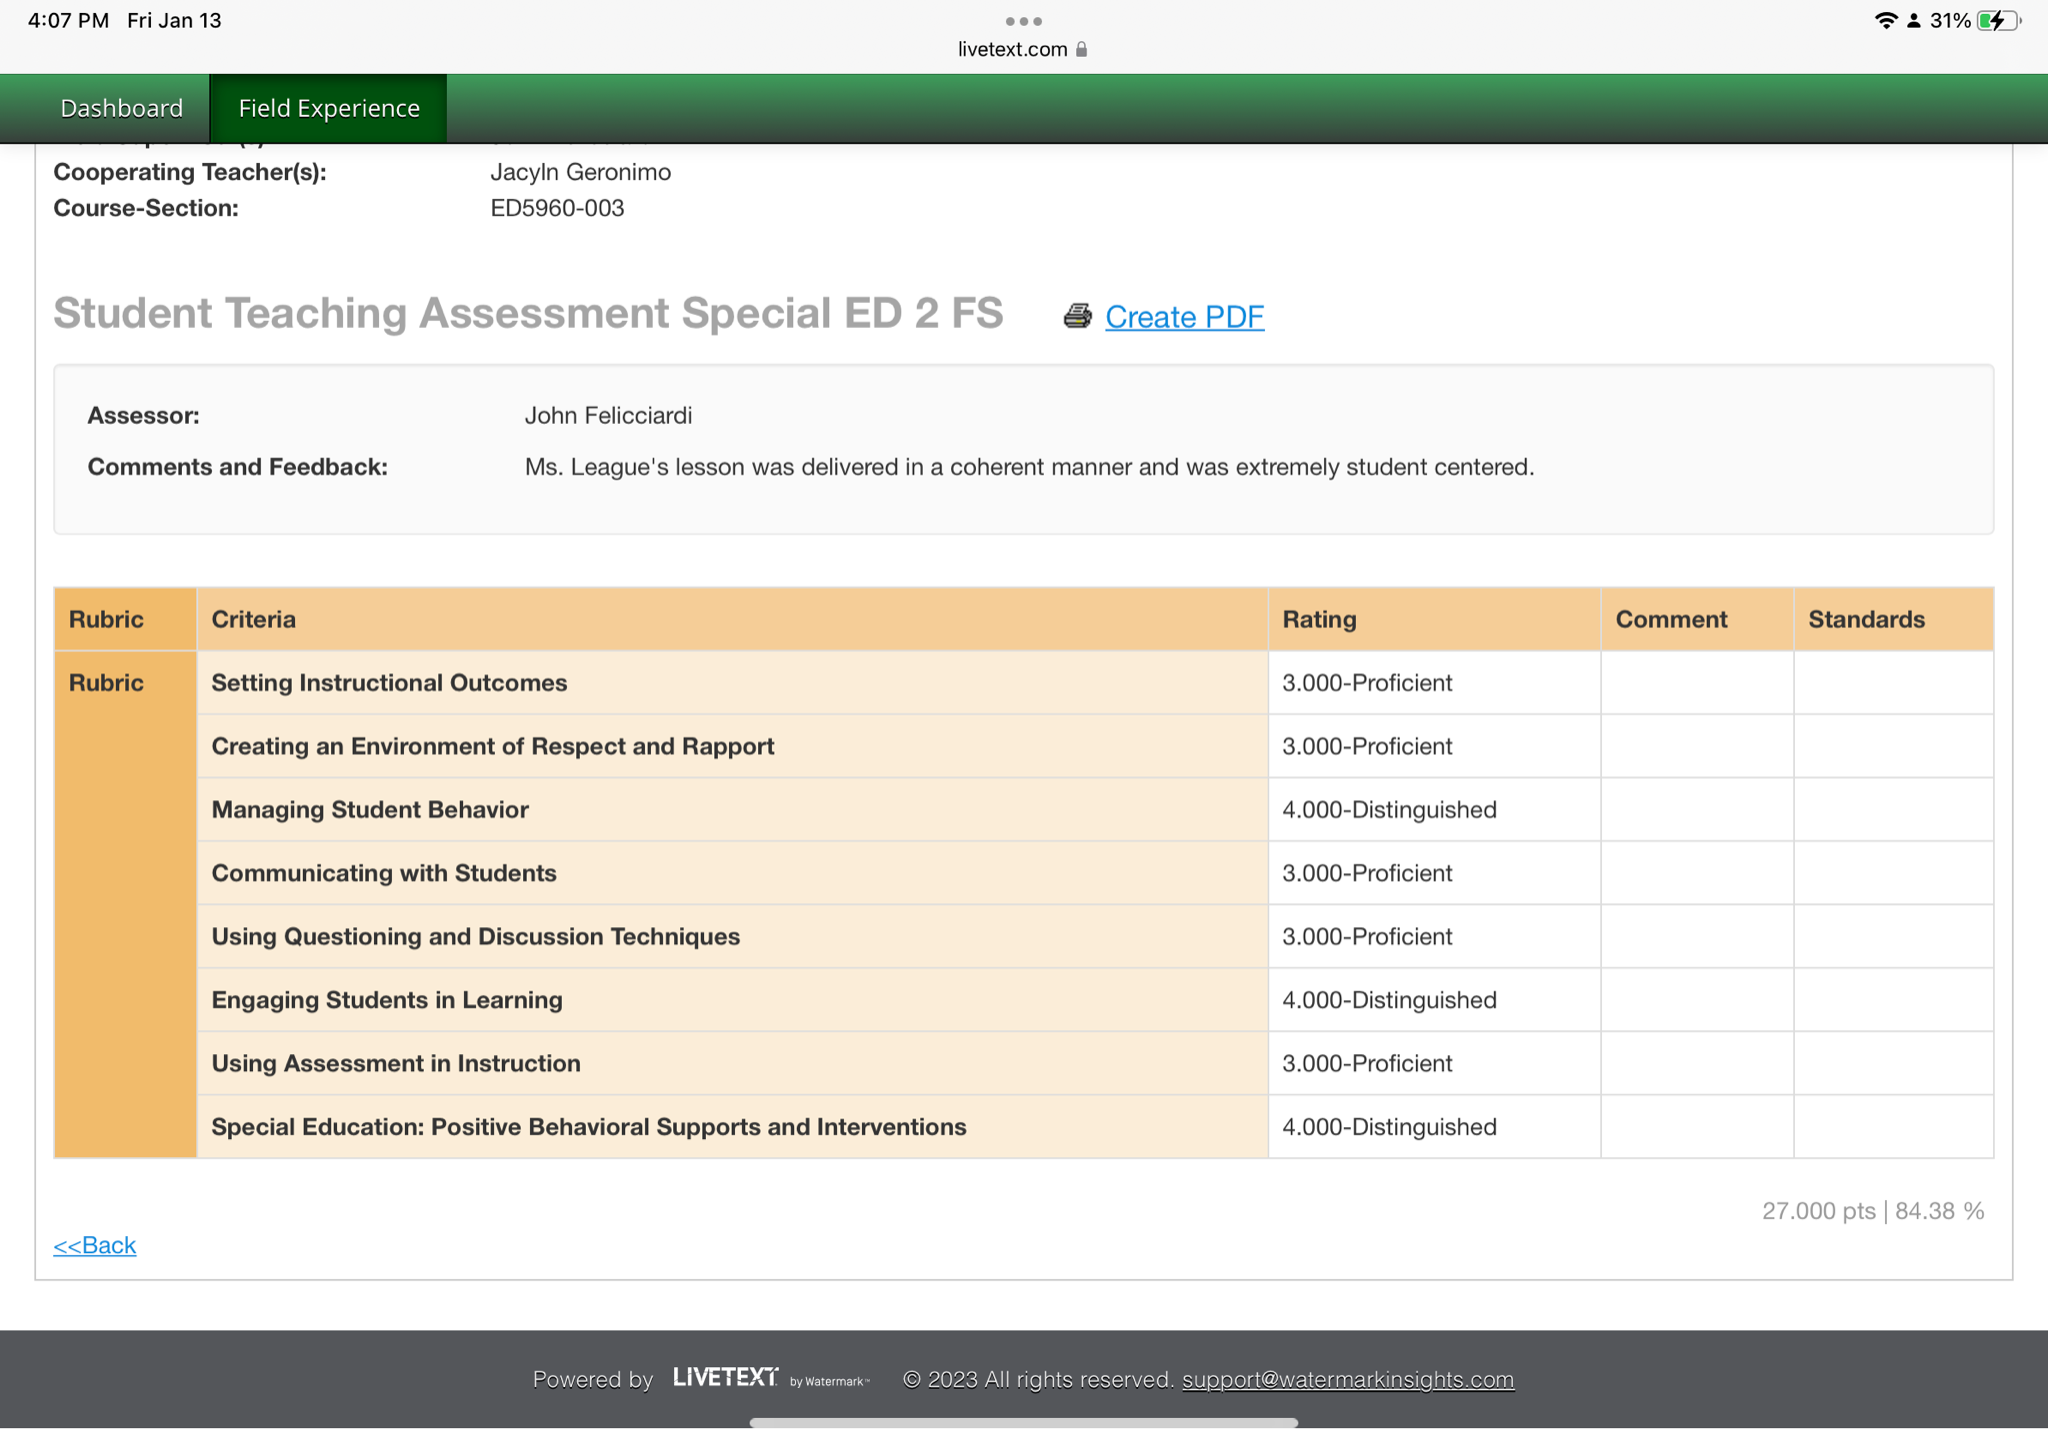2048x1430 pixels.
Task: Click the Rating column header
Action: [1319, 619]
